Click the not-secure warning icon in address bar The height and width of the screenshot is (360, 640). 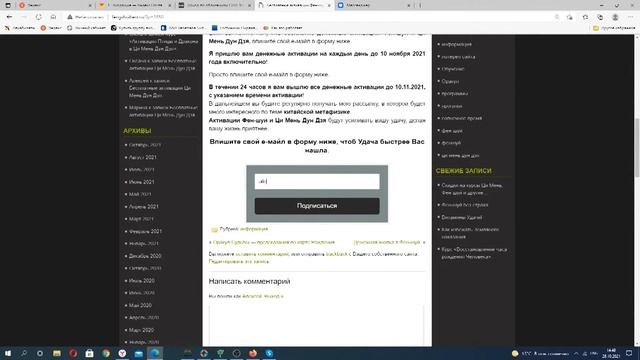[70, 17]
